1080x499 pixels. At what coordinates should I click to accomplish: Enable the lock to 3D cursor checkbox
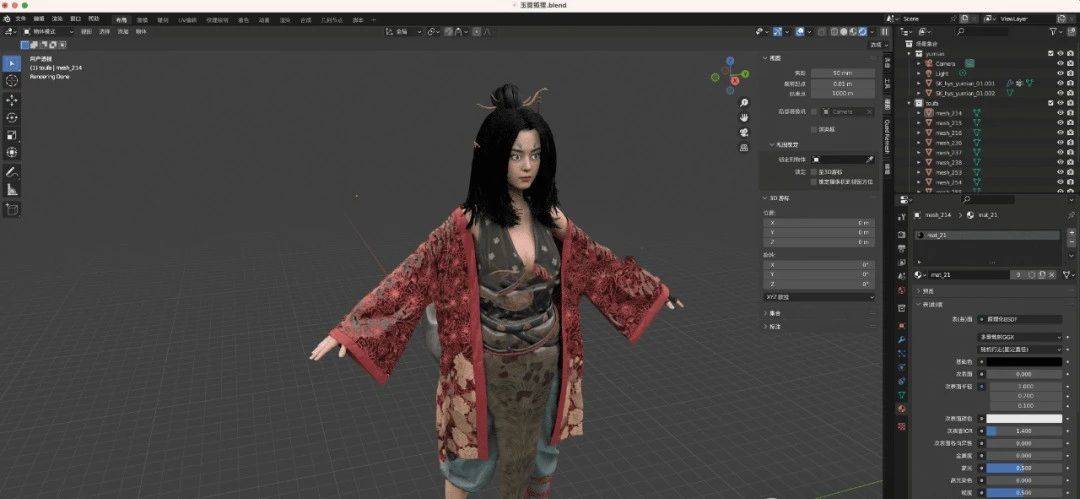coord(814,171)
